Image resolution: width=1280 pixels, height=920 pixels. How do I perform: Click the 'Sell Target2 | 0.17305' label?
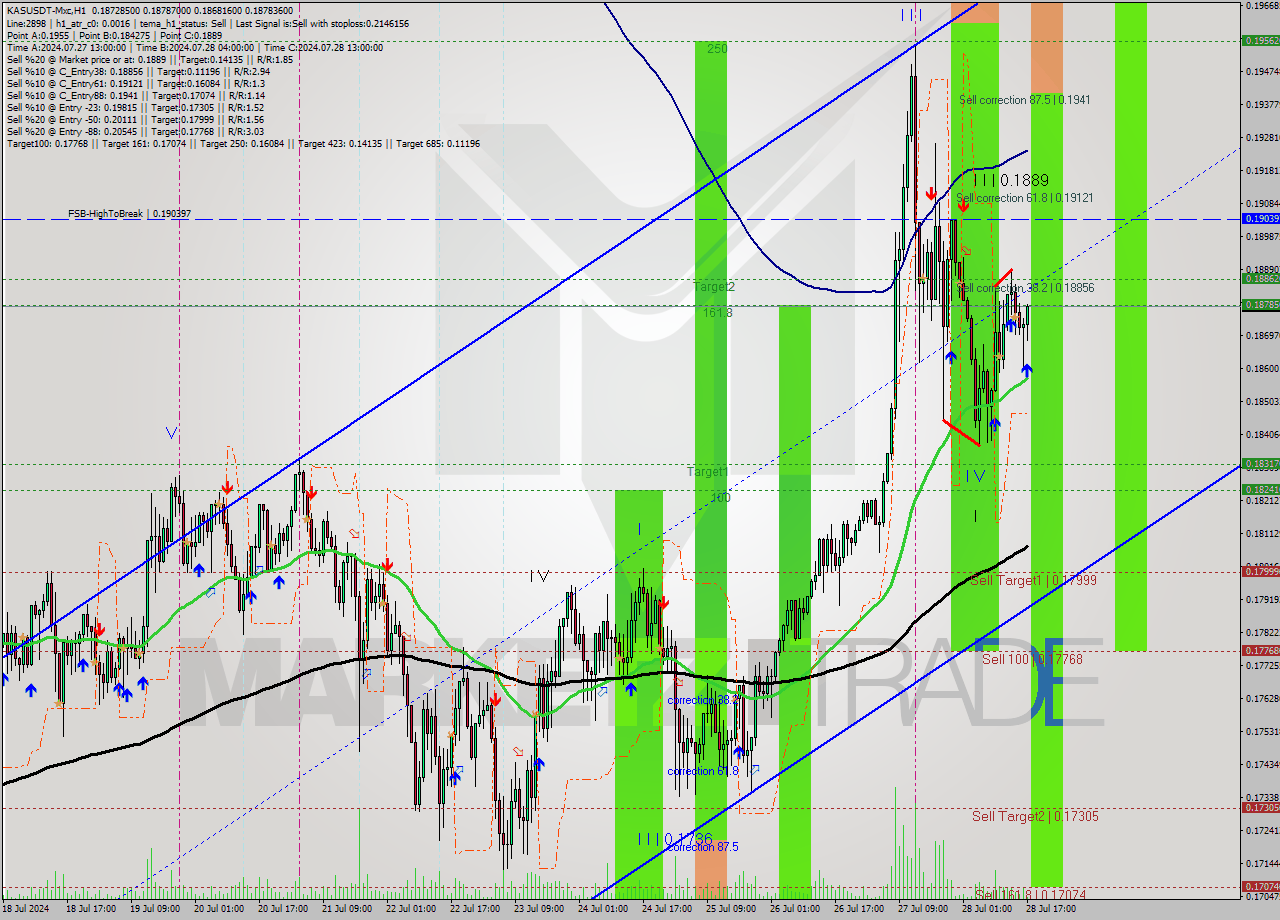[x=1035, y=817]
